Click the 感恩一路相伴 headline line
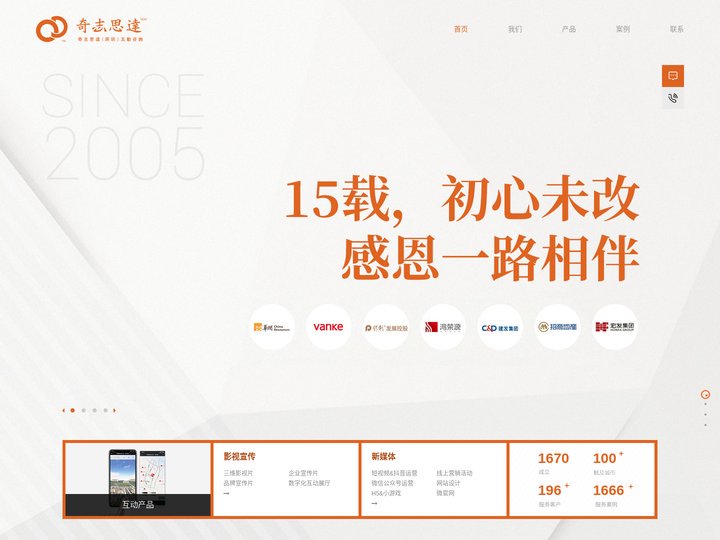Image resolution: width=720 pixels, height=540 pixels. coord(490,257)
